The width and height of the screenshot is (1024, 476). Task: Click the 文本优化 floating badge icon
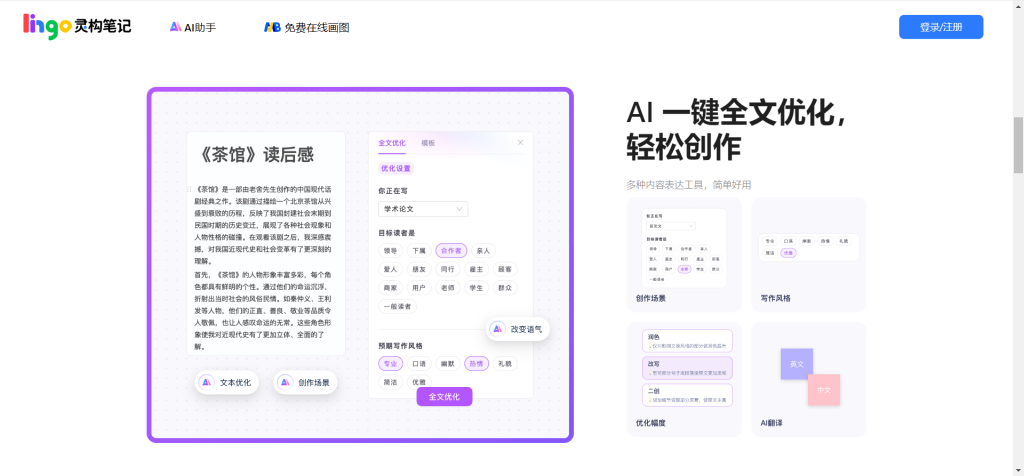(206, 382)
